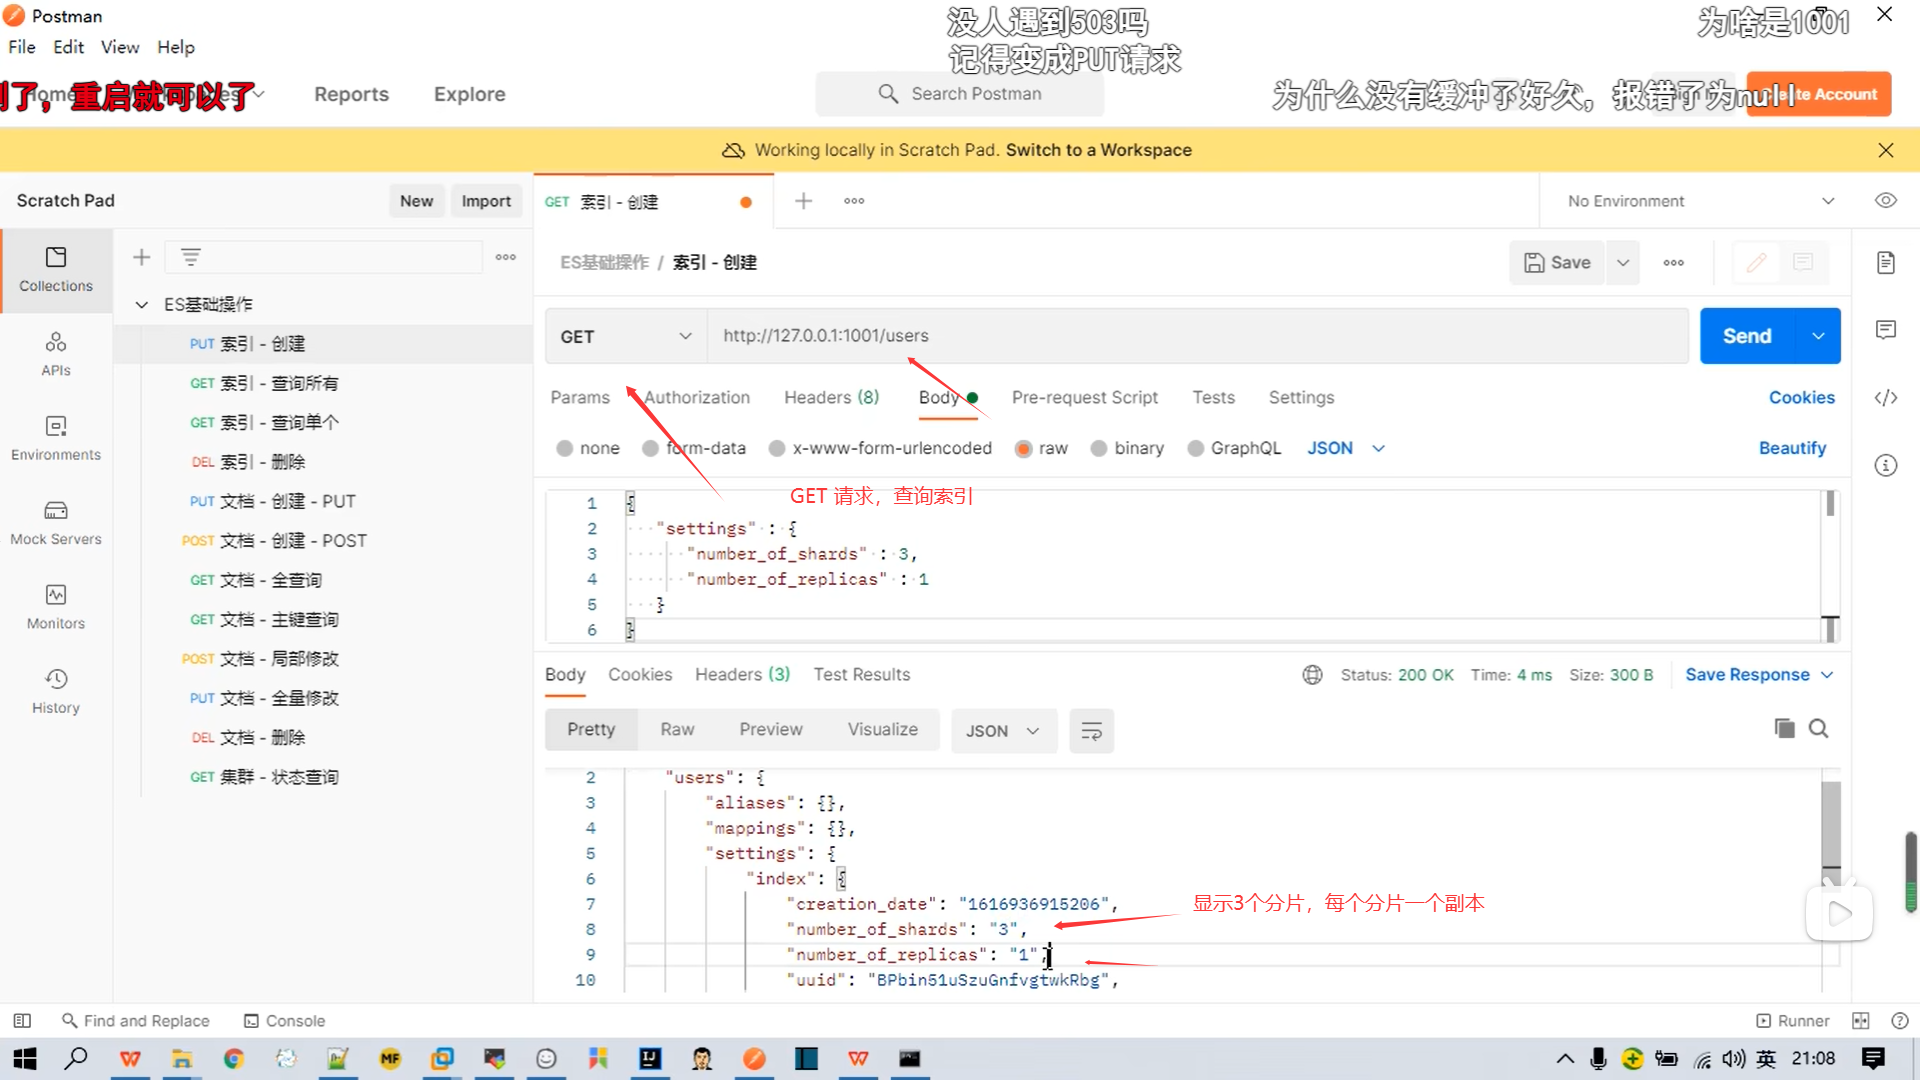
Task: Click the Beautify link
Action: click(x=1791, y=449)
